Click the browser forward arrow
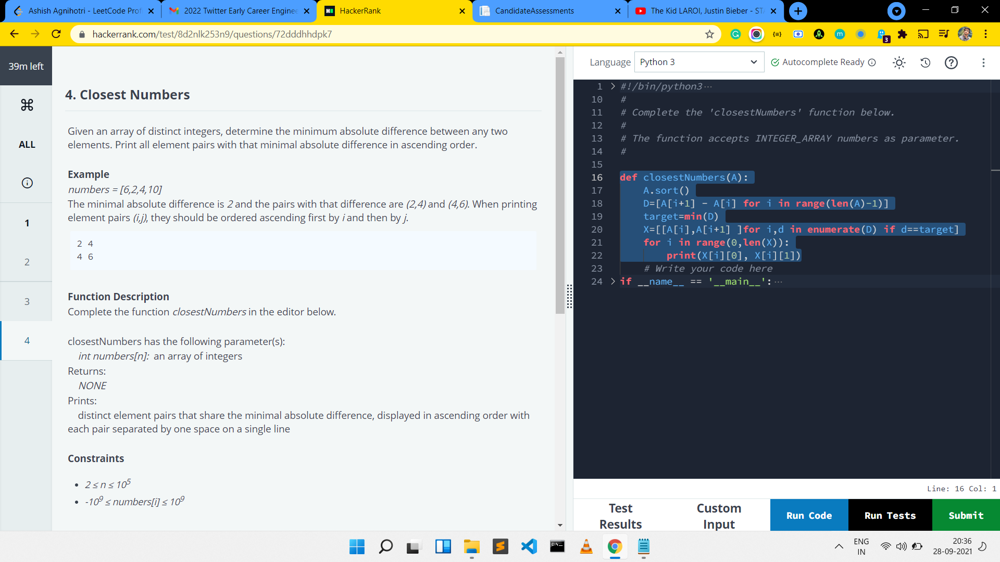This screenshot has height=562, width=1000. tap(35, 34)
